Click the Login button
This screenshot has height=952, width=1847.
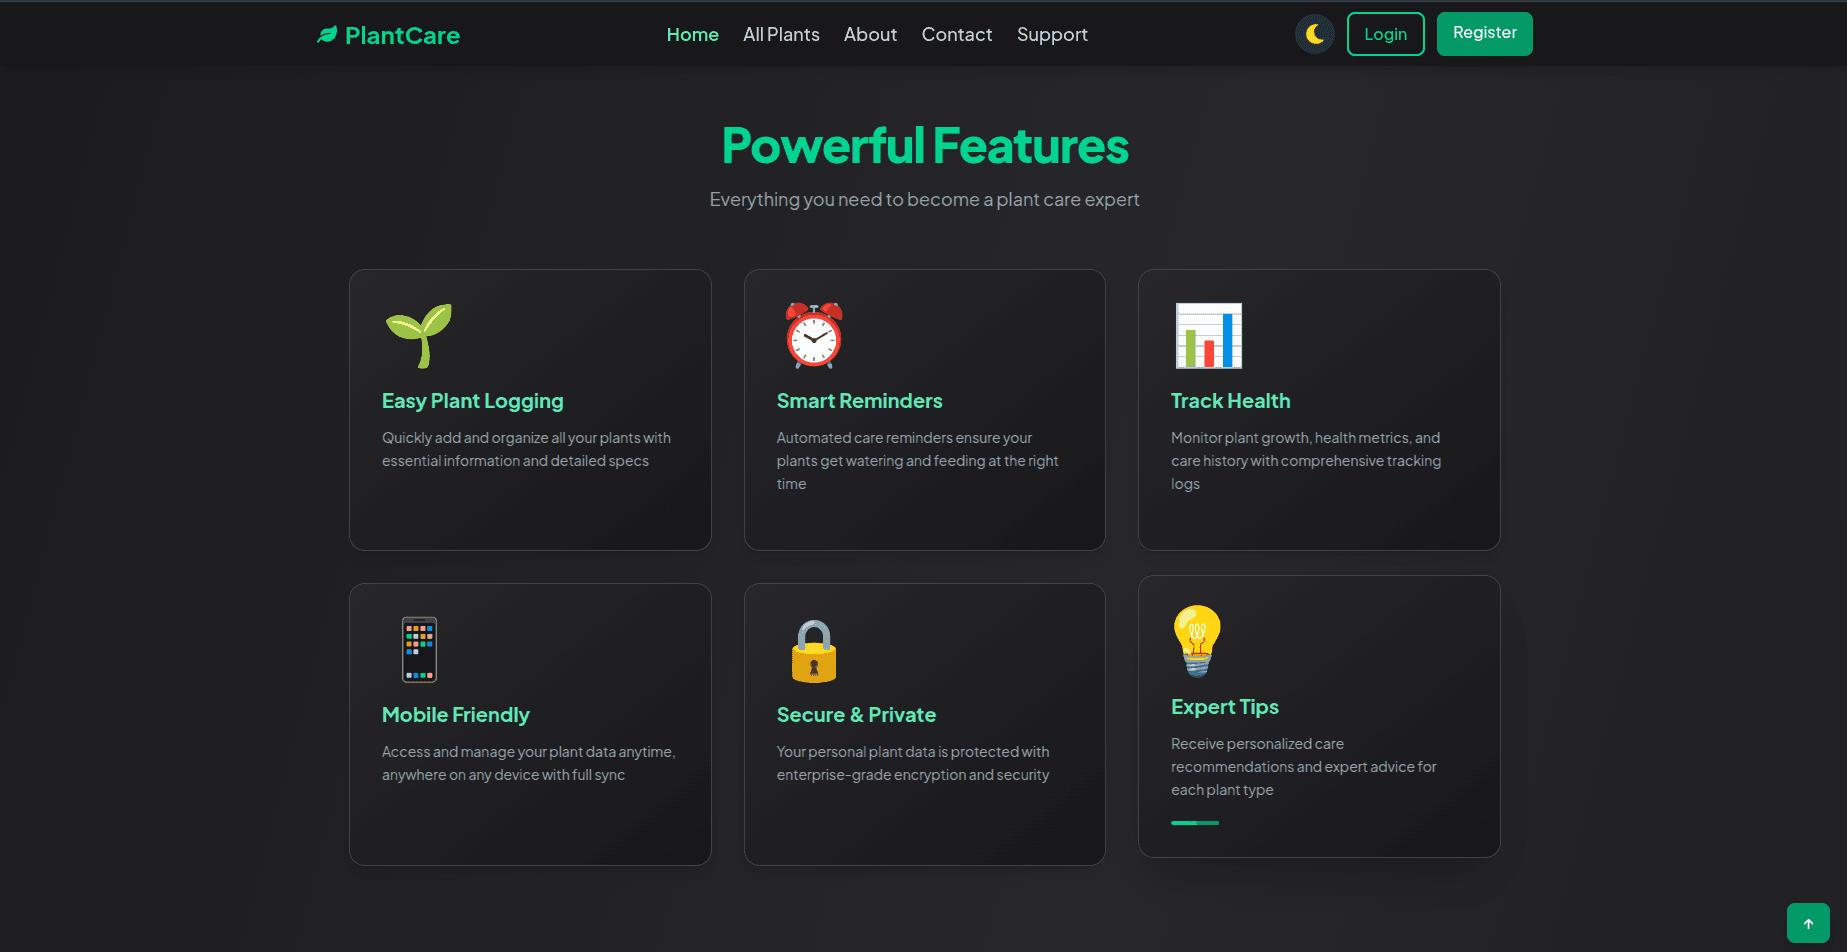click(1385, 34)
